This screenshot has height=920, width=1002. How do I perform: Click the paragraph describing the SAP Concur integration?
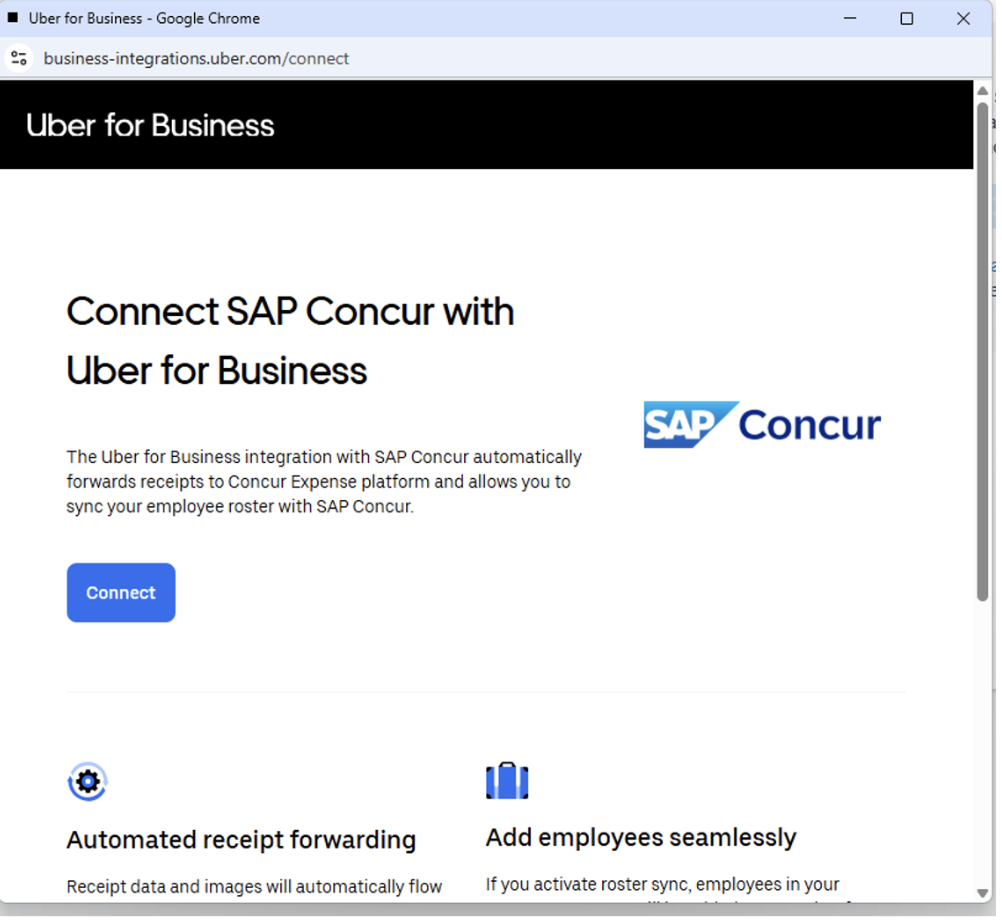click(325, 484)
